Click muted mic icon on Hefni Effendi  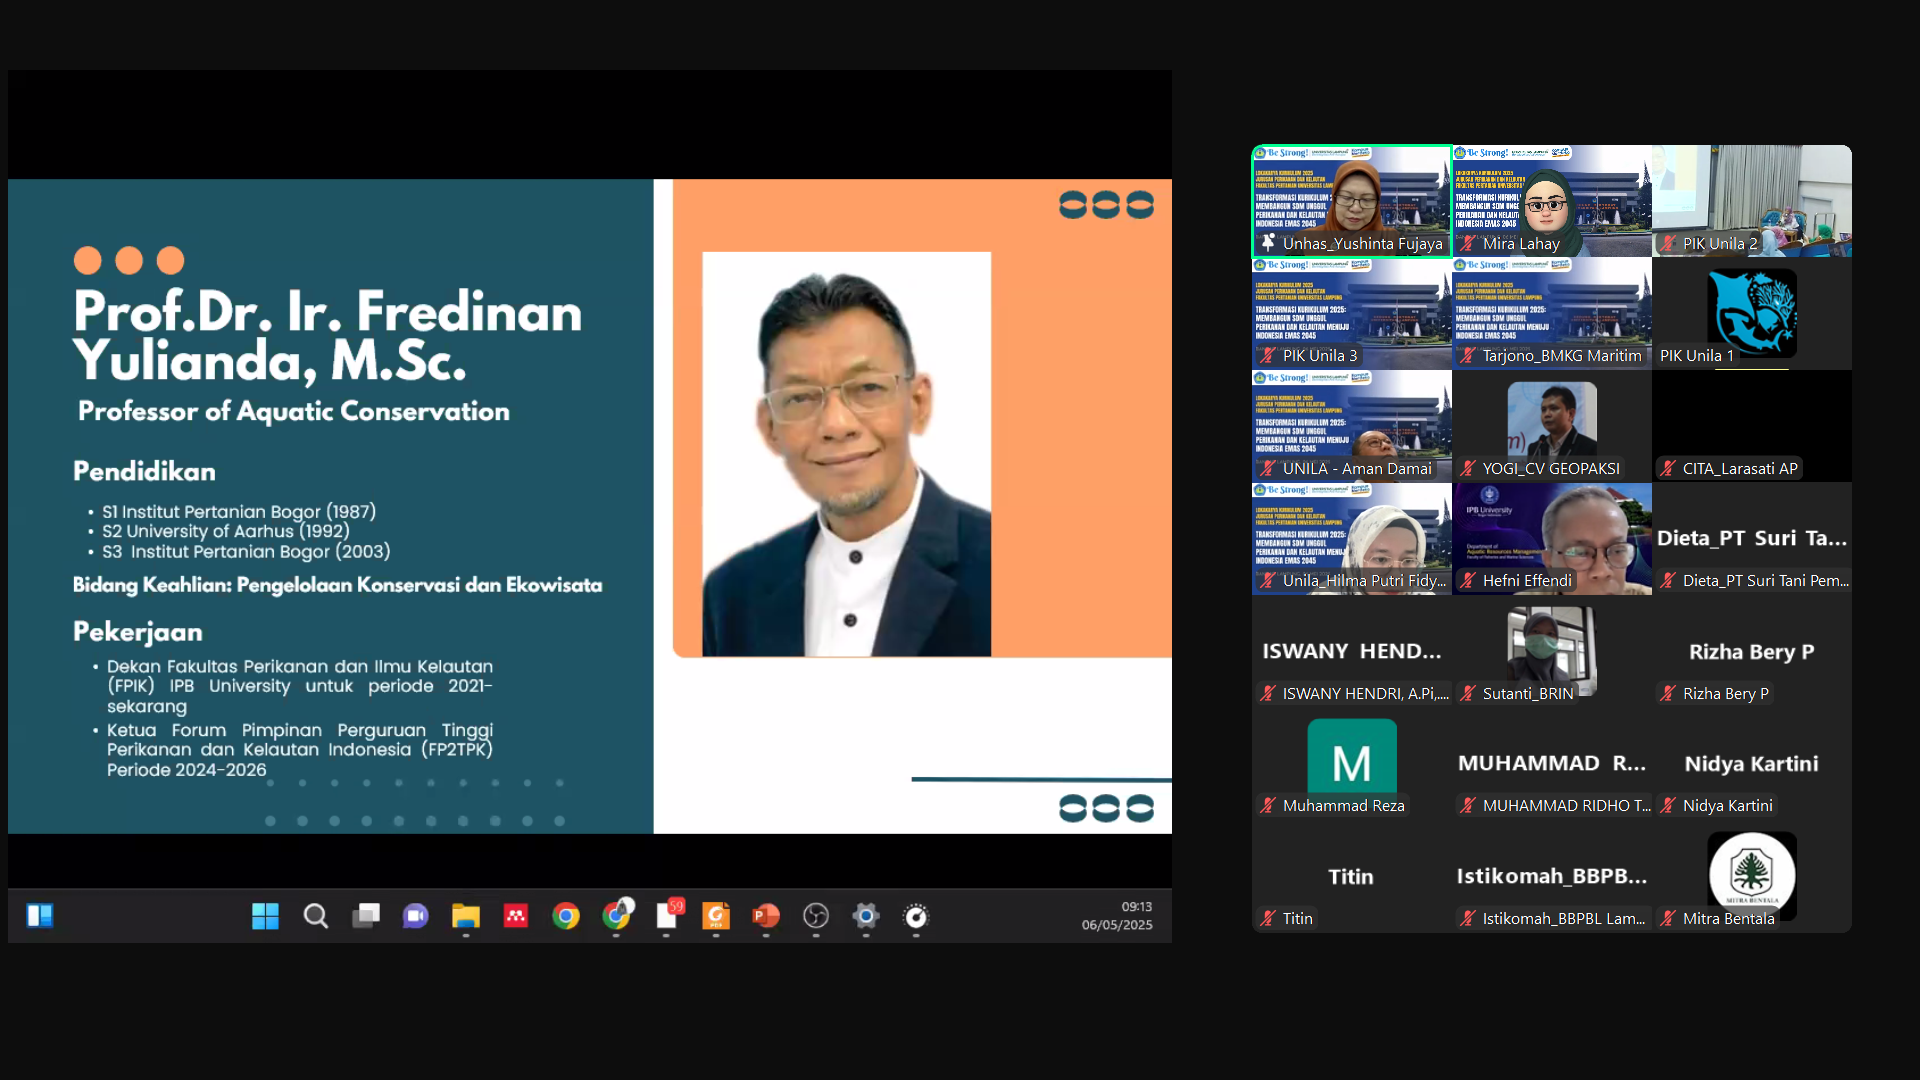[x=1468, y=581]
